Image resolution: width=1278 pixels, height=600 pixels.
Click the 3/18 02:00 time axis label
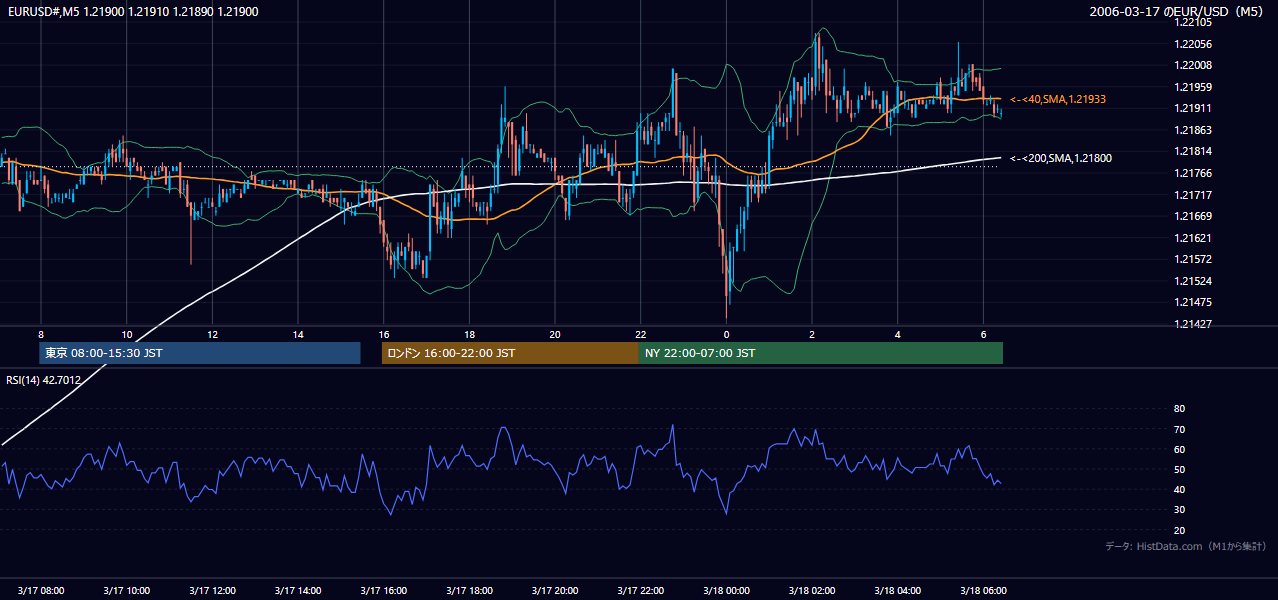coord(812,590)
